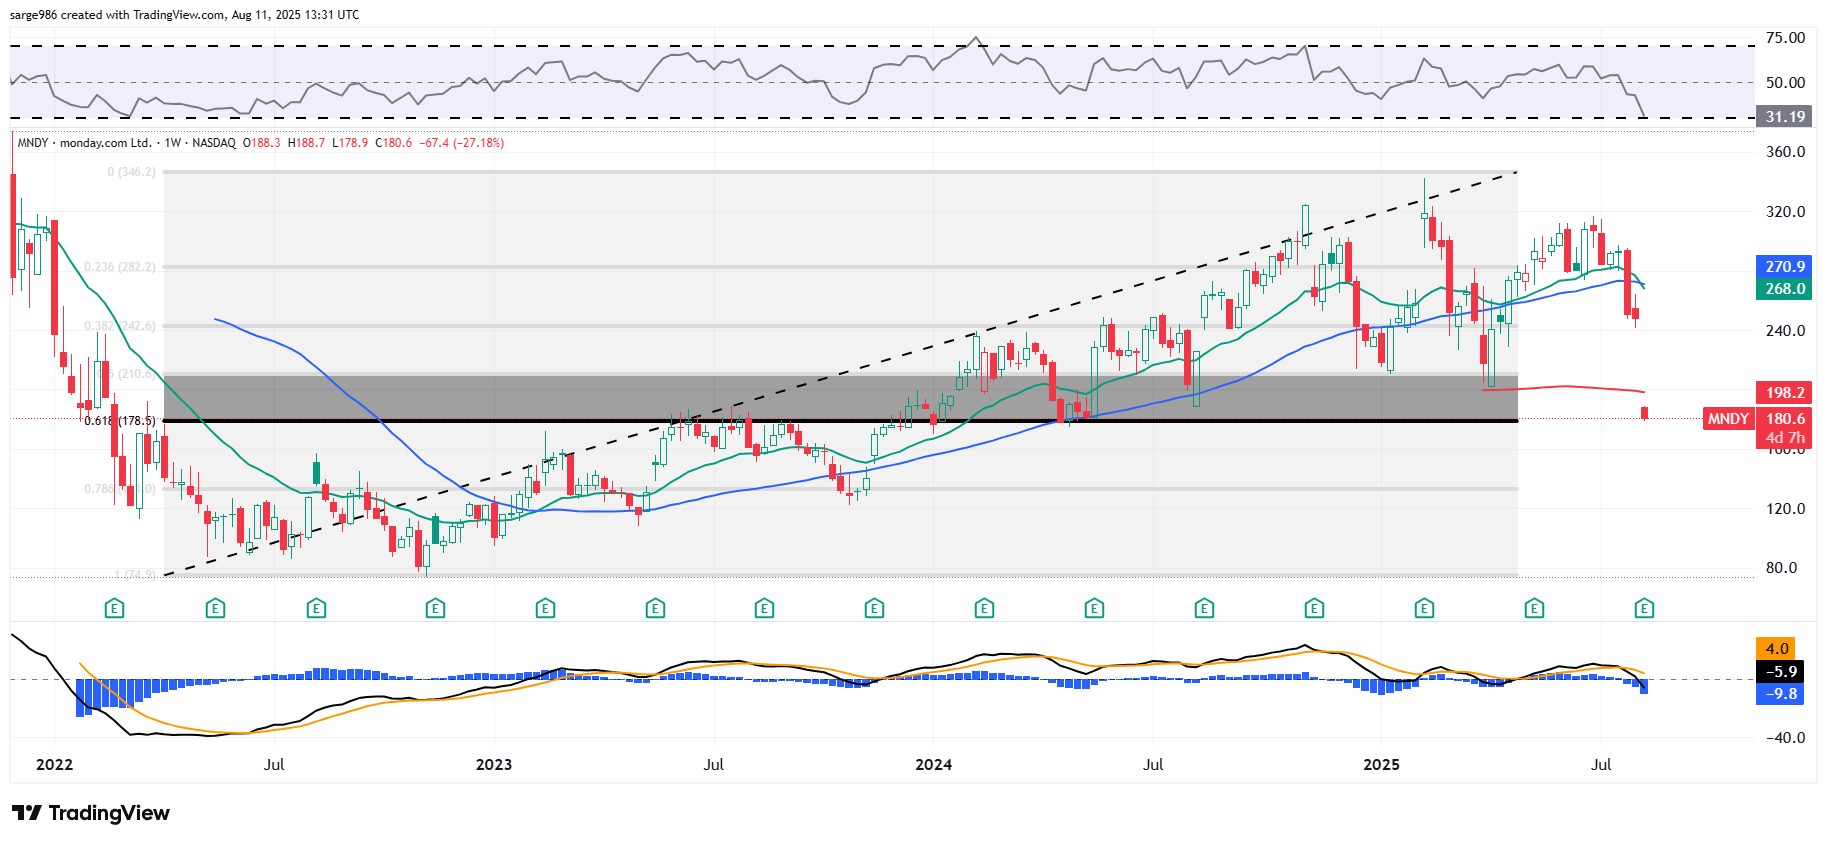Click the 2023 label on time axis
Viewport: 1827px width, 843px height.
[493, 765]
